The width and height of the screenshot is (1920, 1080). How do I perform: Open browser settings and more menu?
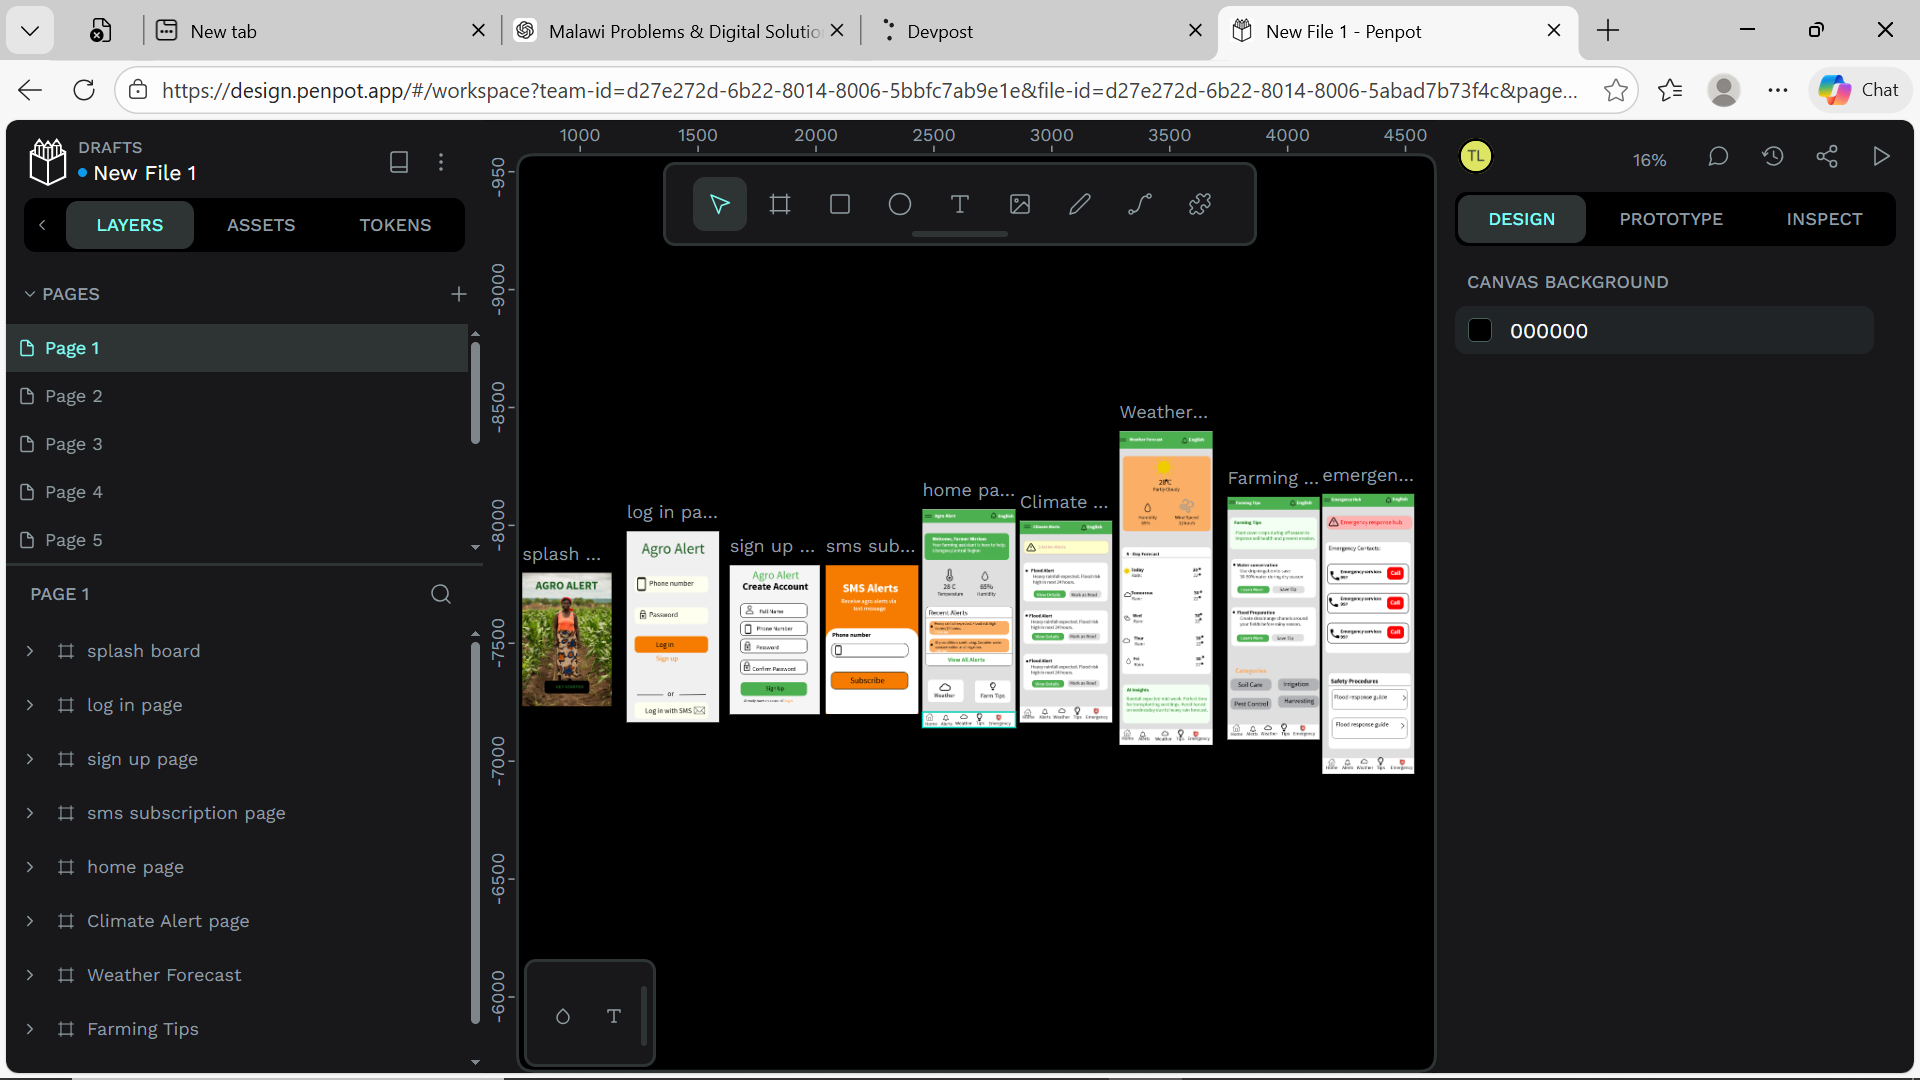point(1778,90)
